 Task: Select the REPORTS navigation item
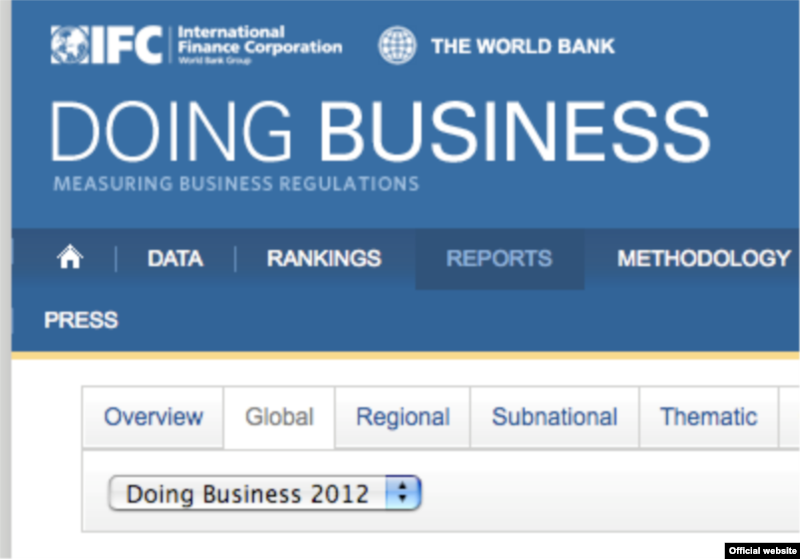tap(499, 259)
